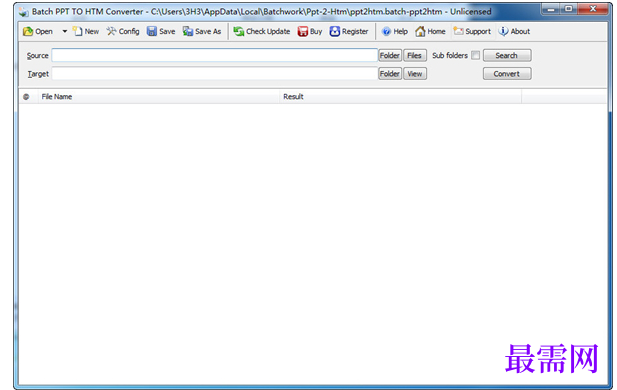Image resolution: width=617 pixels, height=390 pixels.
Task: Check Update for the converter
Action: (x=262, y=31)
